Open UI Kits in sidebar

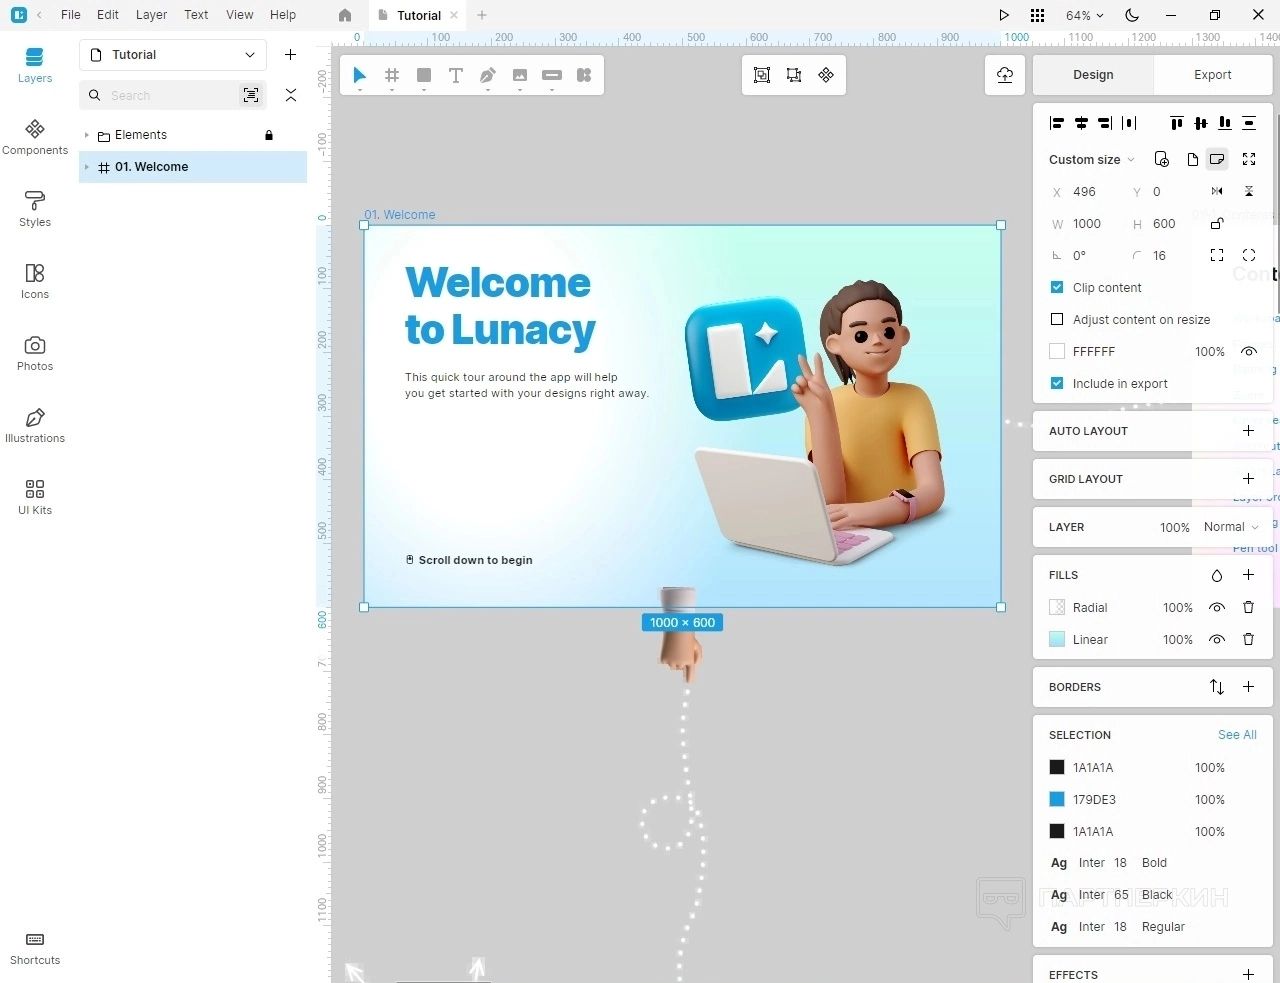pos(35,497)
